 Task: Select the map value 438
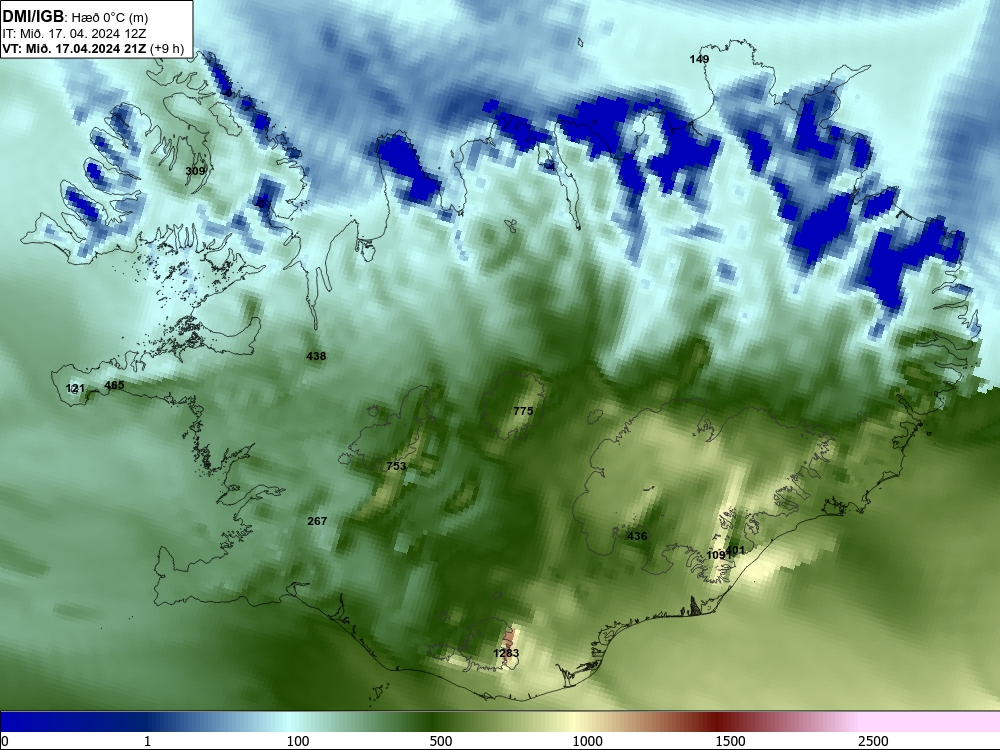[316, 356]
